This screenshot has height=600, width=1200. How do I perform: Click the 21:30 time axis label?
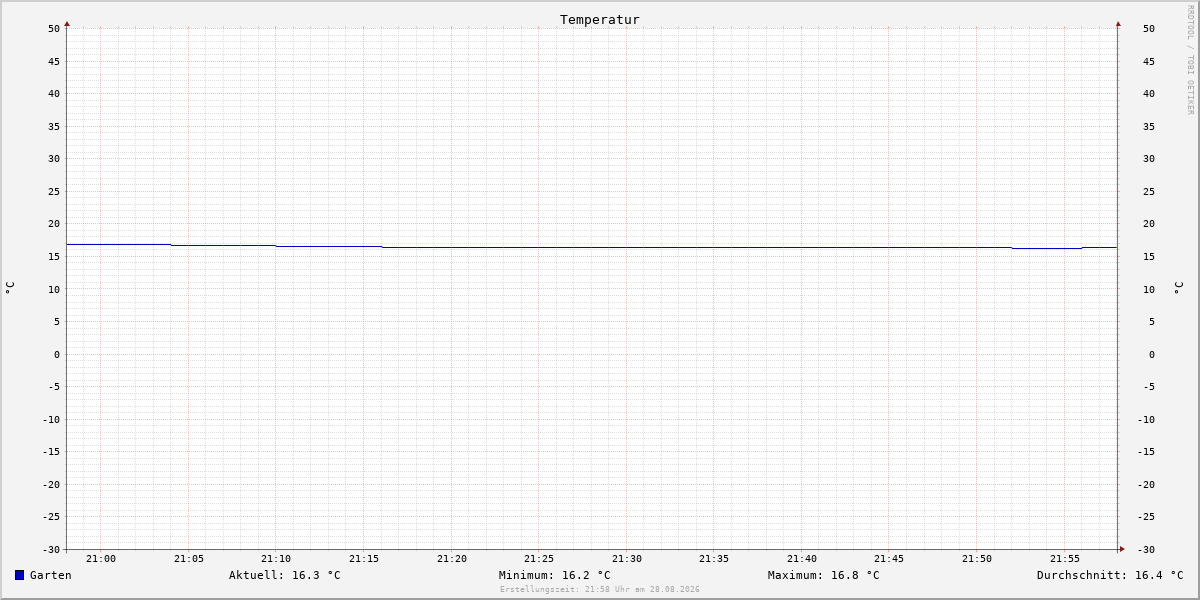627,559
